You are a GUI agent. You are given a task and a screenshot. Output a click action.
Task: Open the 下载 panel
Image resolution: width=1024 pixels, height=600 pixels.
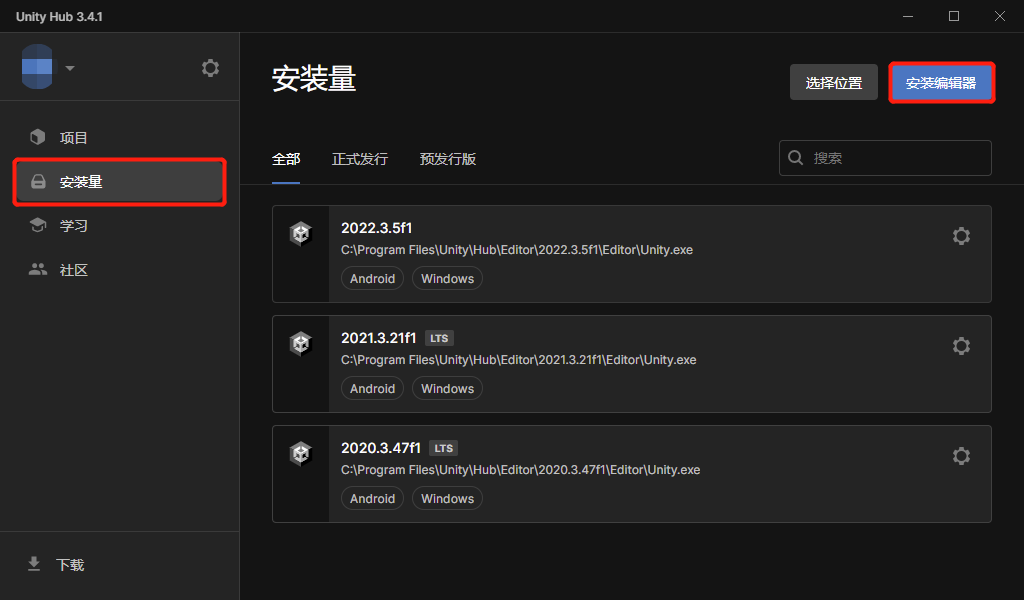pos(120,565)
